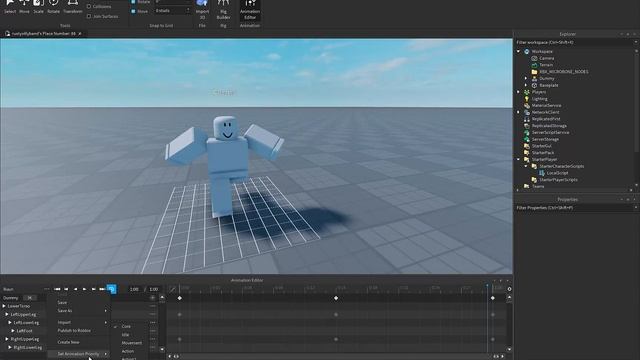Viewport: 640px width, 360px height.
Task: Select StarterPlayerScripts in Explorer
Action: (x=558, y=180)
